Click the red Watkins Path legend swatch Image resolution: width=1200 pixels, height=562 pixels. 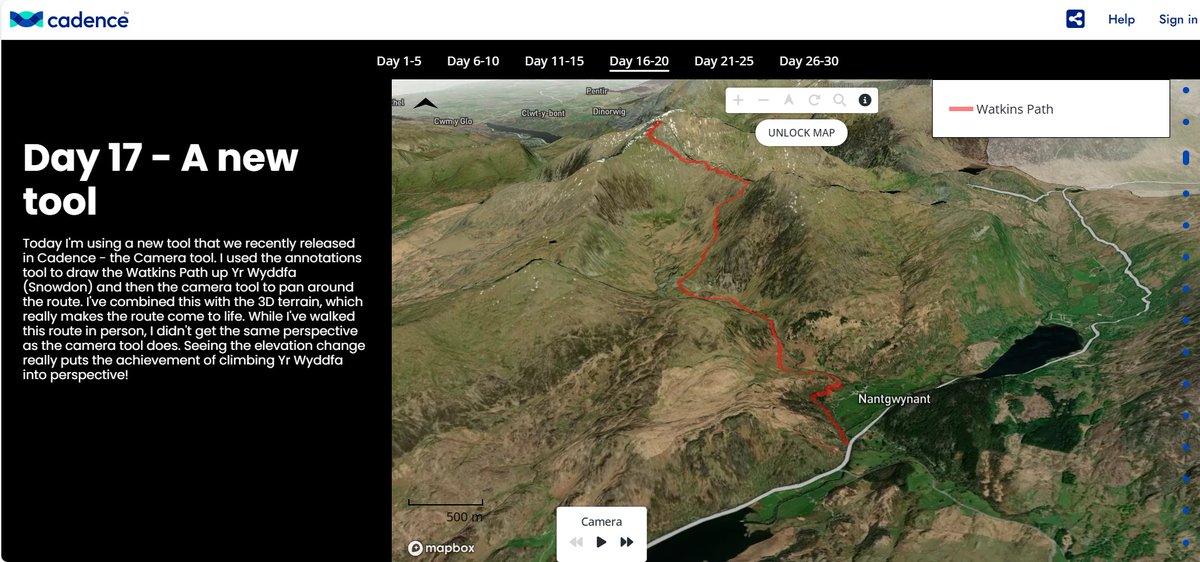click(960, 109)
